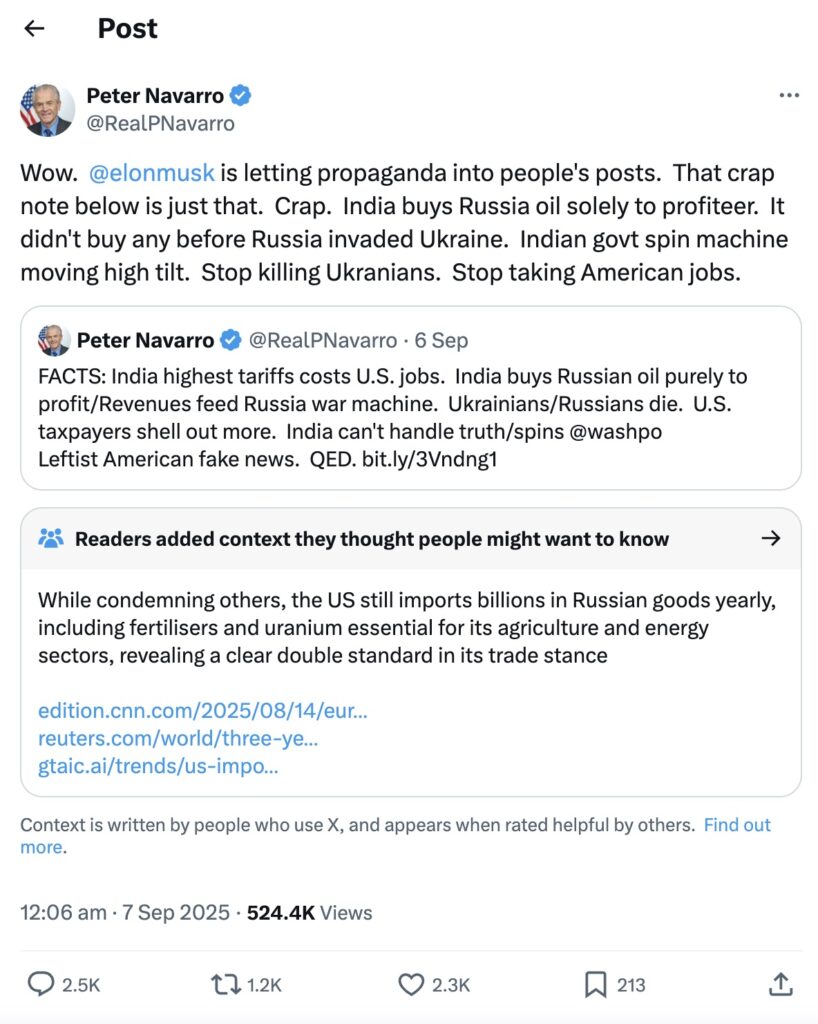
Task: Expand community note with arrow
Action: point(770,538)
